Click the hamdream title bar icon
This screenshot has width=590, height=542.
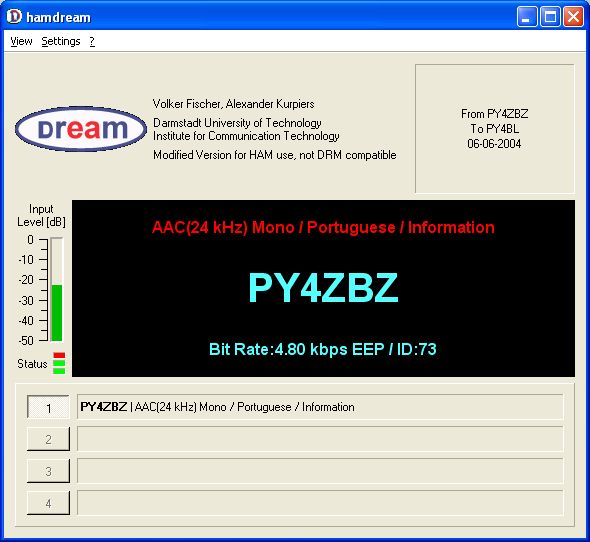[14, 16]
